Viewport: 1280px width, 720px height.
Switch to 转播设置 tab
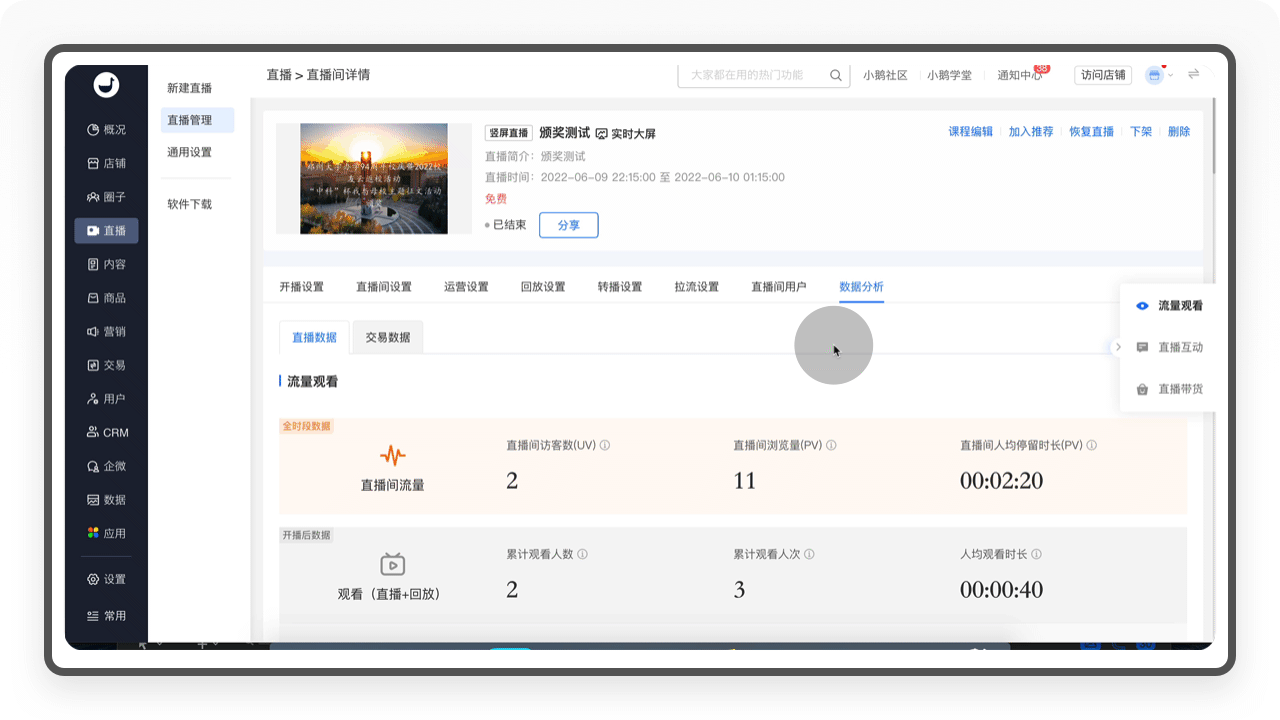coord(620,287)
